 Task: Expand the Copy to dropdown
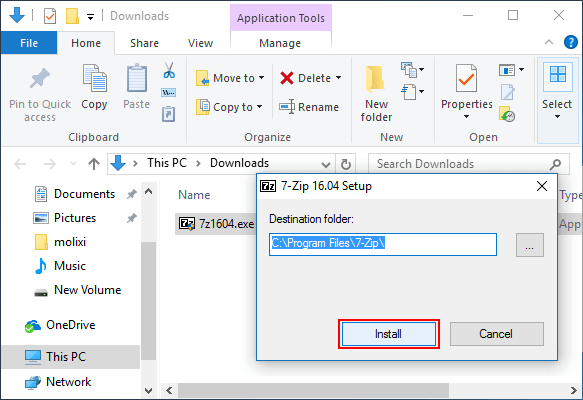(x=259, y=107)
